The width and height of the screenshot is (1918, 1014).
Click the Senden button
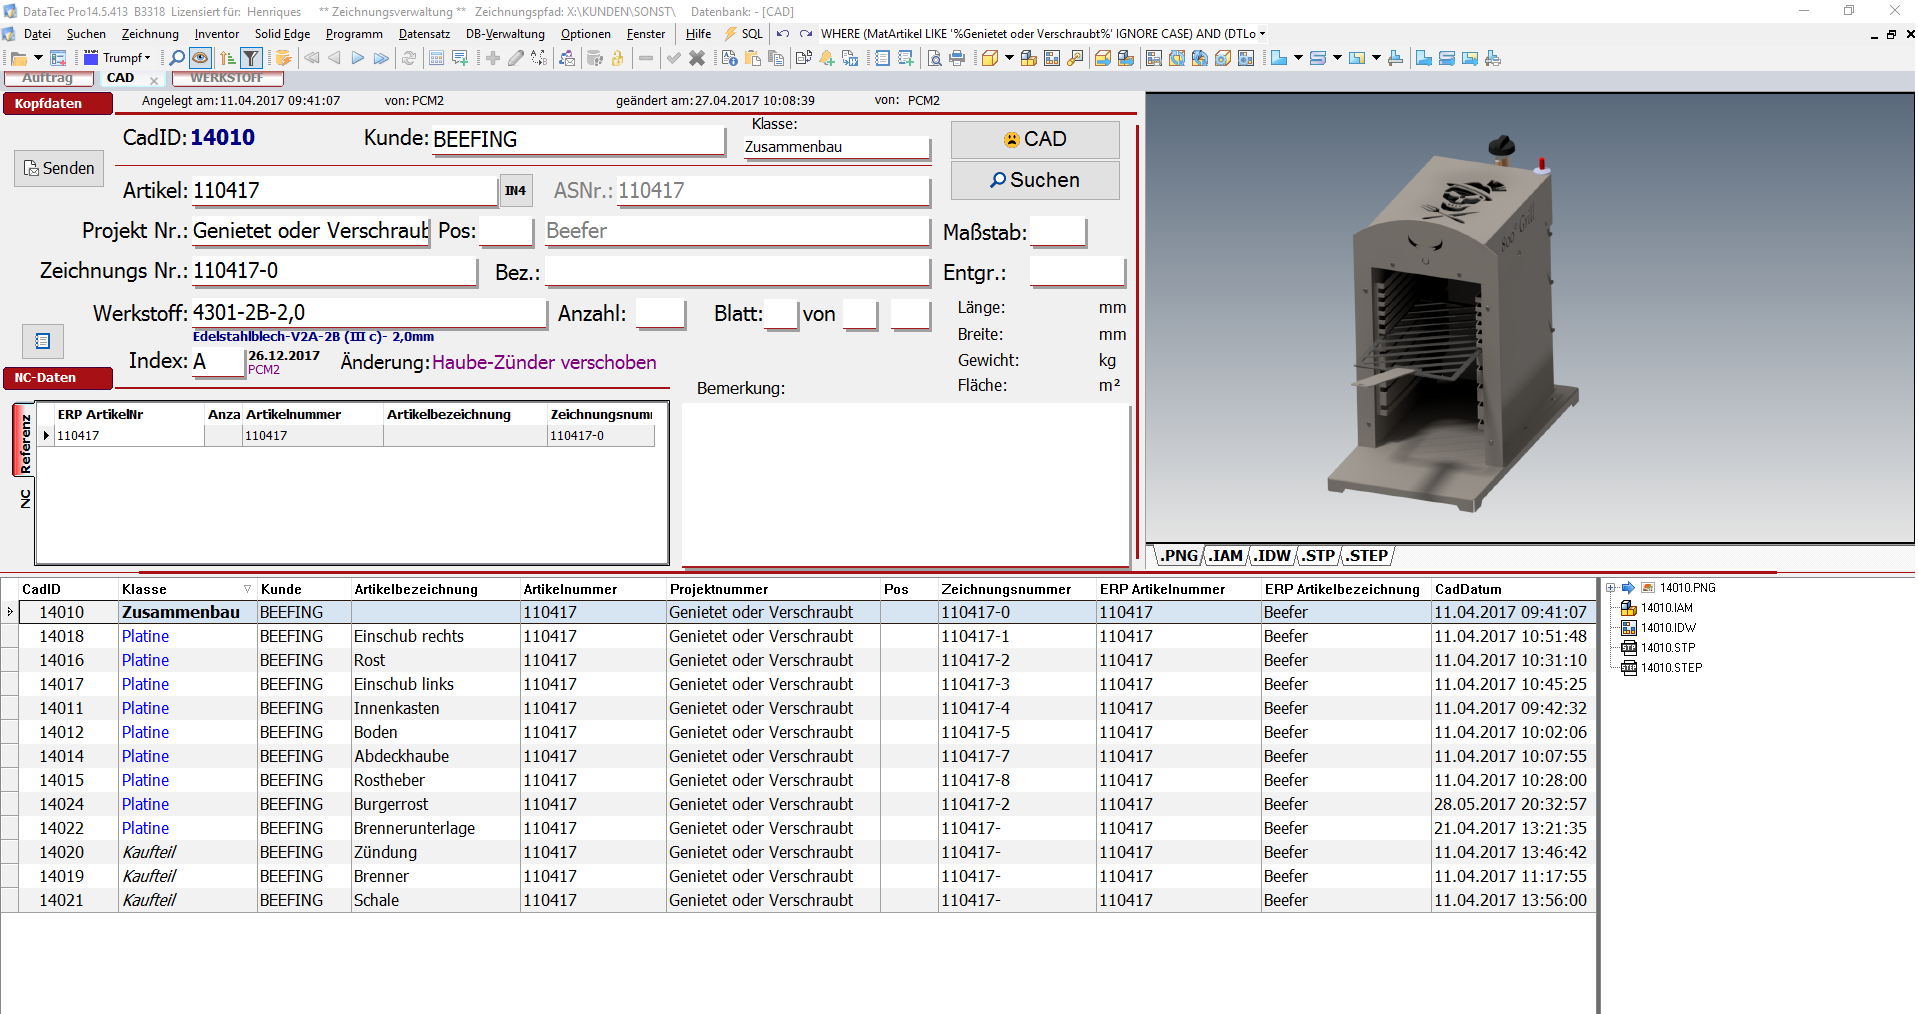click(59, 168)
